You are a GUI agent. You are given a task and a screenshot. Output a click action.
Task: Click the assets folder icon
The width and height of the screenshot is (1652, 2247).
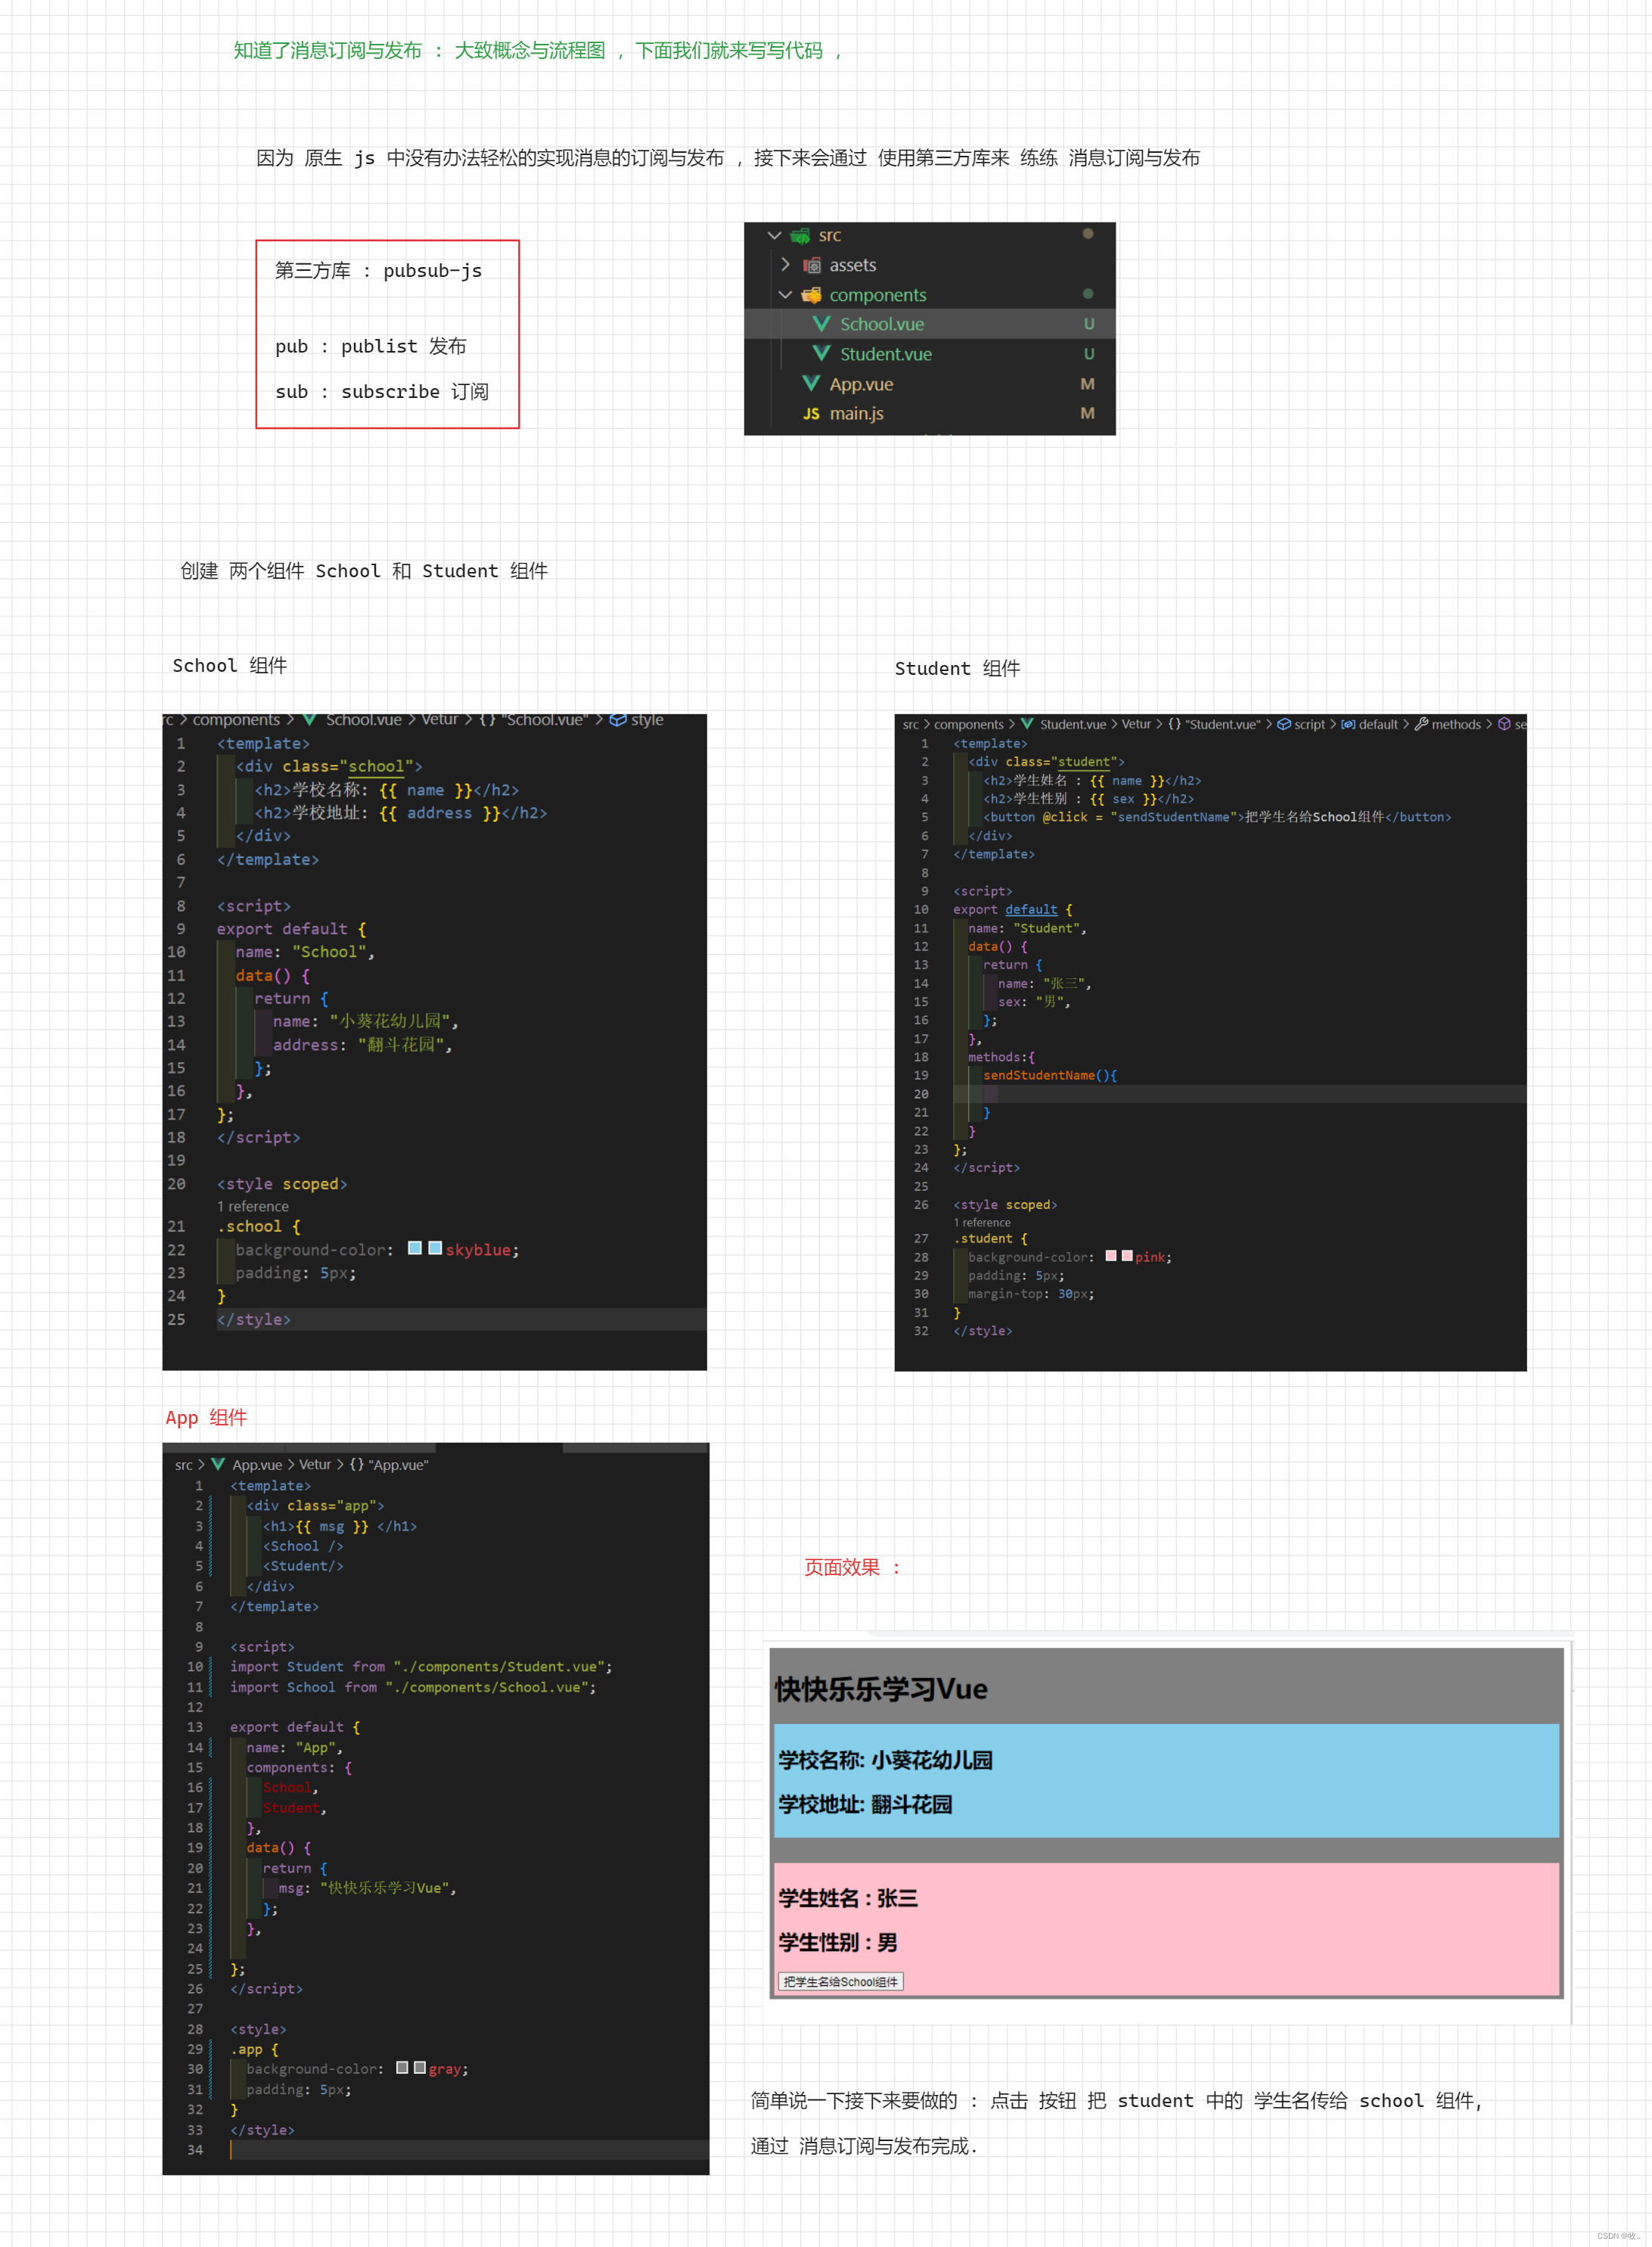(x=812, y=266)
